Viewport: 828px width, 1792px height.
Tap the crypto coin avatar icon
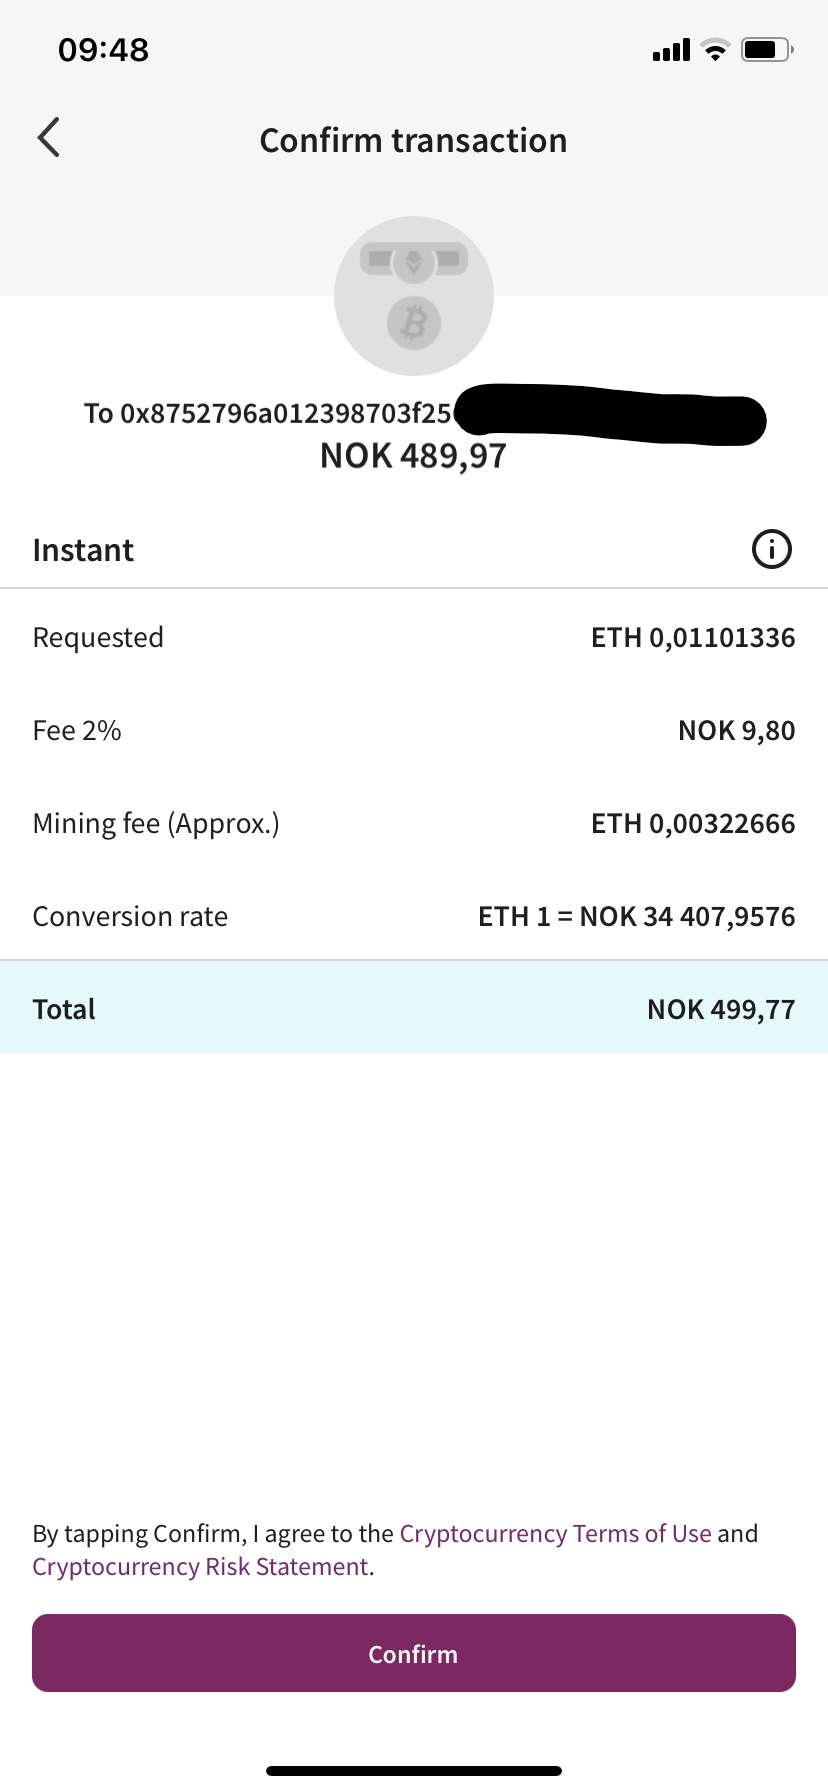413,296
